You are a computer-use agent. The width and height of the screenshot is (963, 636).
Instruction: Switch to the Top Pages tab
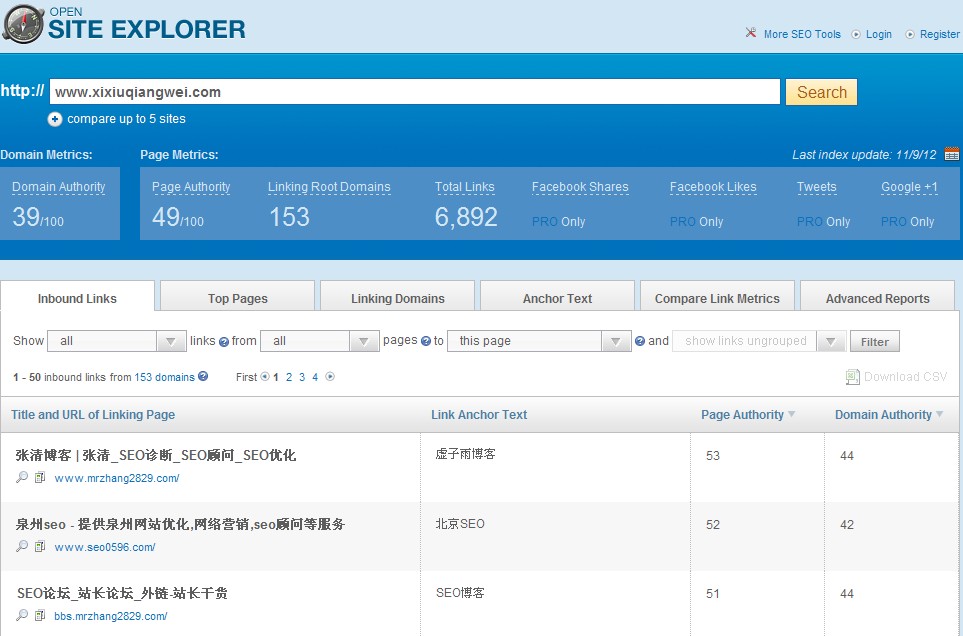237,298
